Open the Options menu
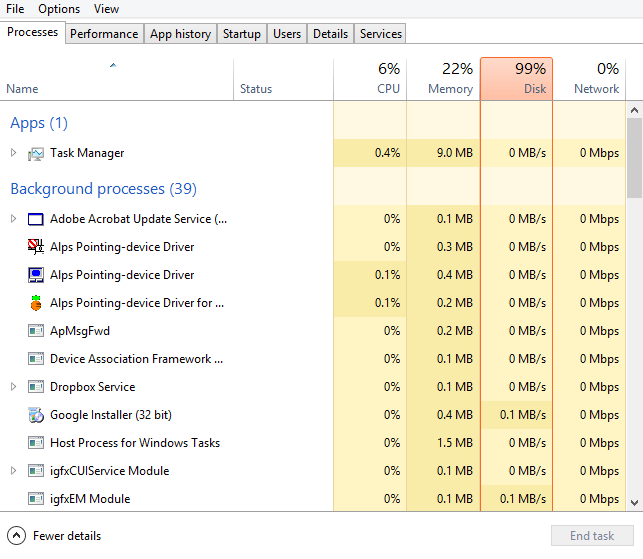Screen dimensions: 643x559 coord(59,9)
